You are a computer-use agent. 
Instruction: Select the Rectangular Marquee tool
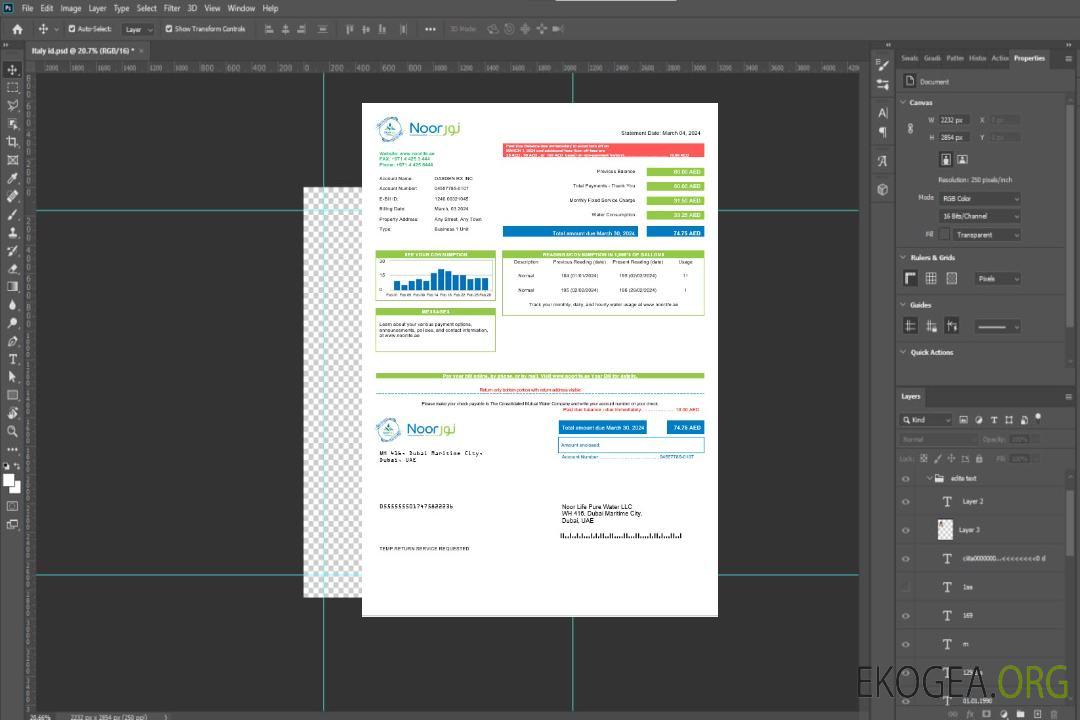(12, 88)
